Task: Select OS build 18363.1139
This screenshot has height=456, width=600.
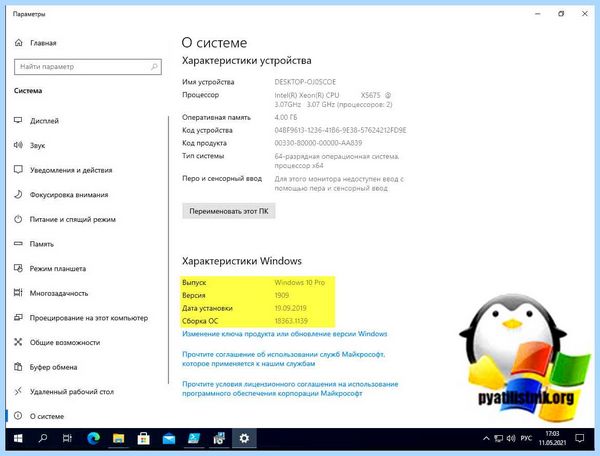Action: click(x=291, y=321)
